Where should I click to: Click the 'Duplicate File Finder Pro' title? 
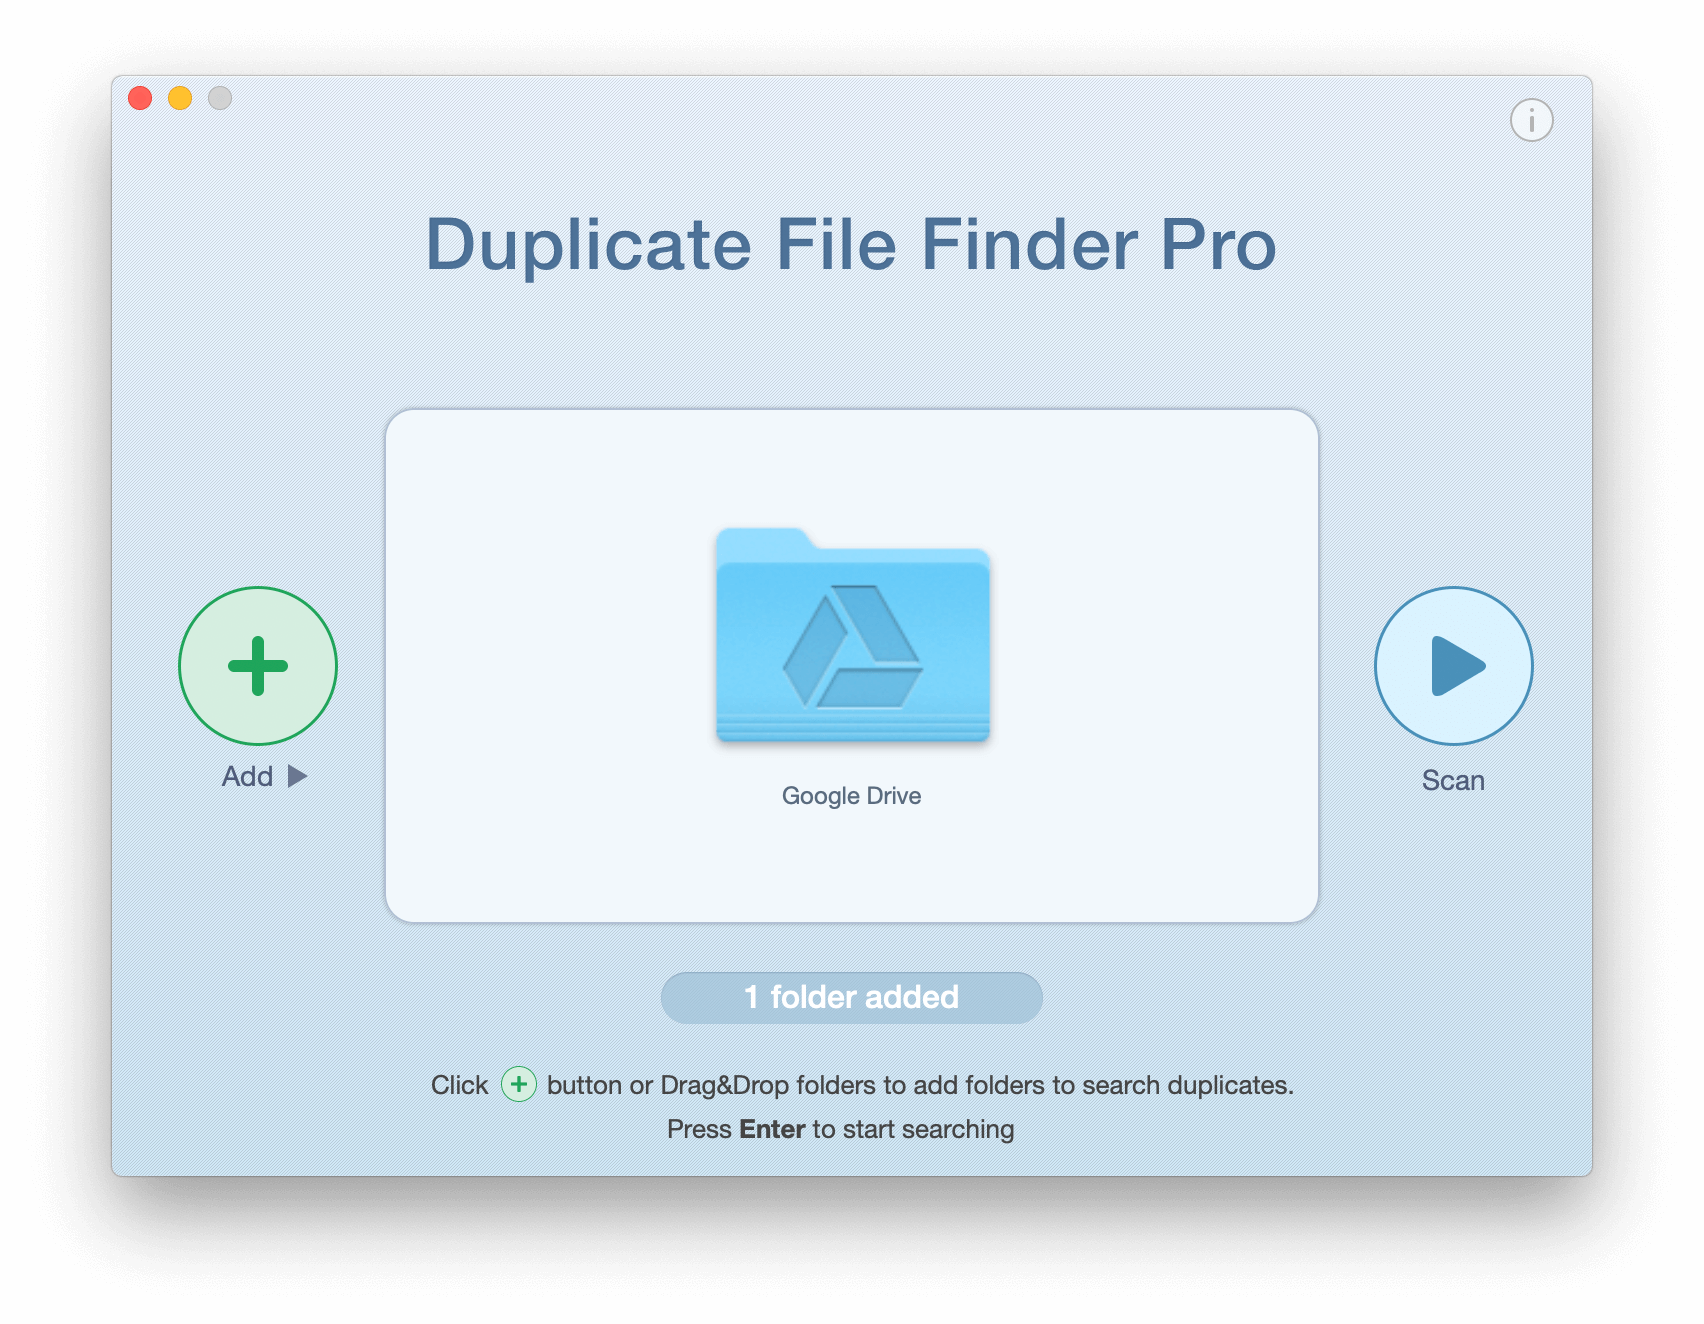click(851, 245)
